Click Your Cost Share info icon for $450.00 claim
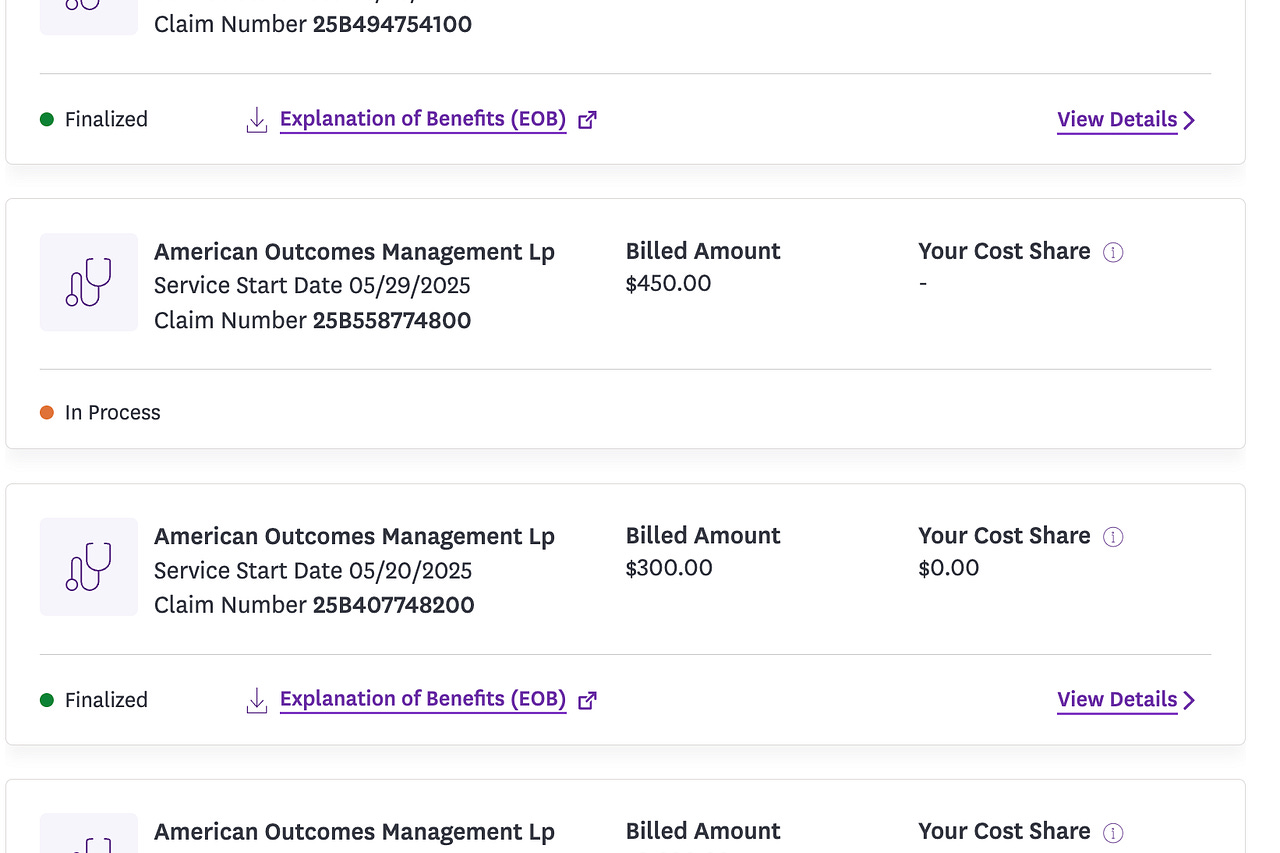 [x=1113, y=252]
